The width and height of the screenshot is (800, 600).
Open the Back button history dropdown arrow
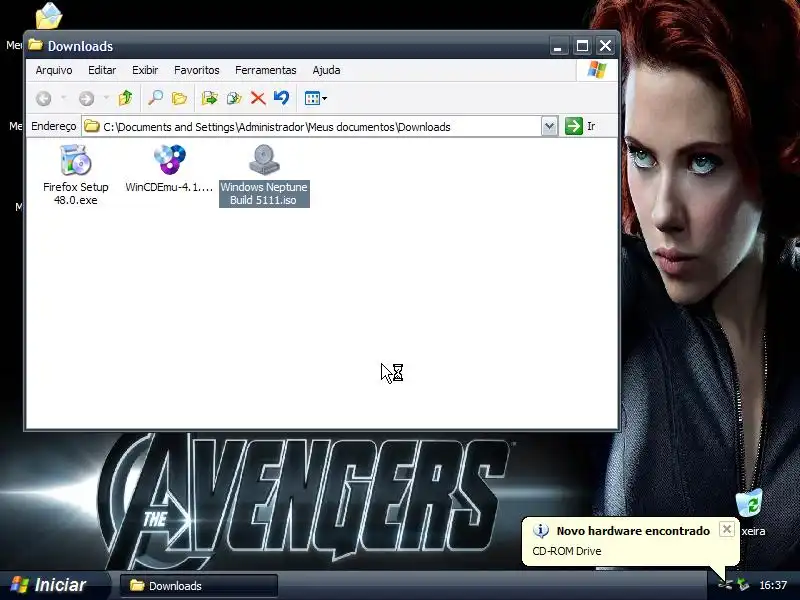(x=63, y=97)
